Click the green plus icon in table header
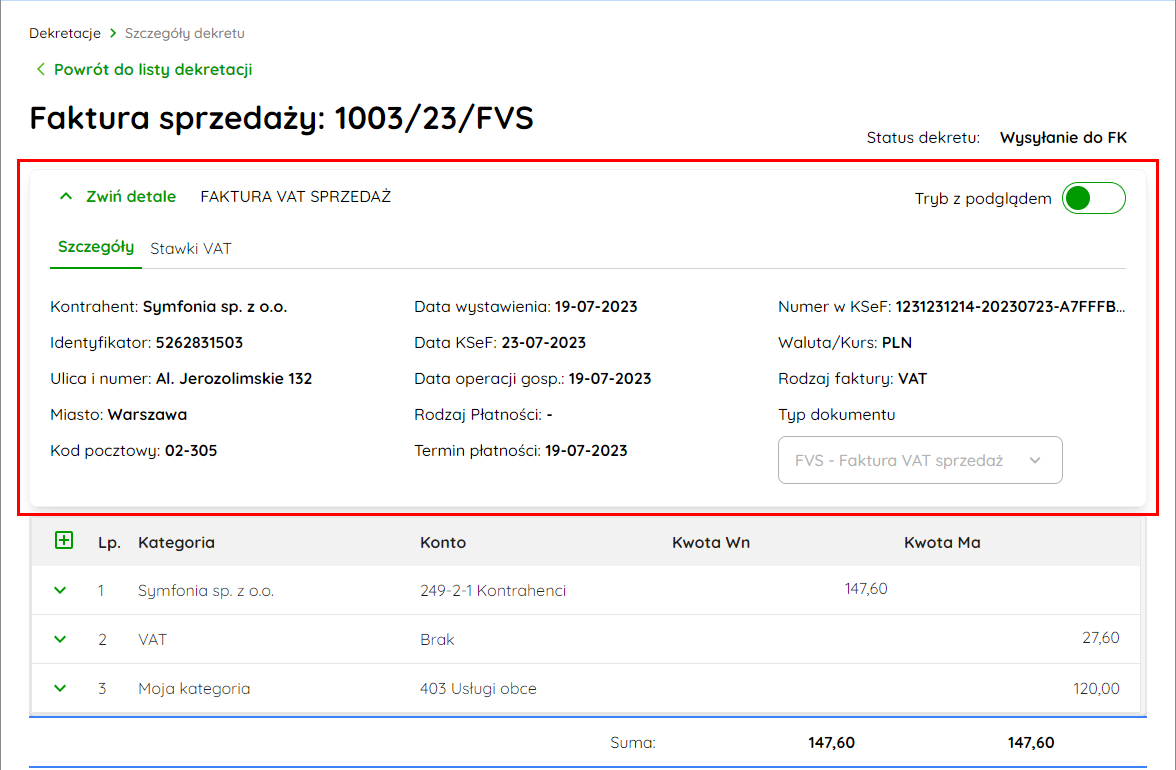The height and width of the screenshot is (770, 1176). pos(64,540)
